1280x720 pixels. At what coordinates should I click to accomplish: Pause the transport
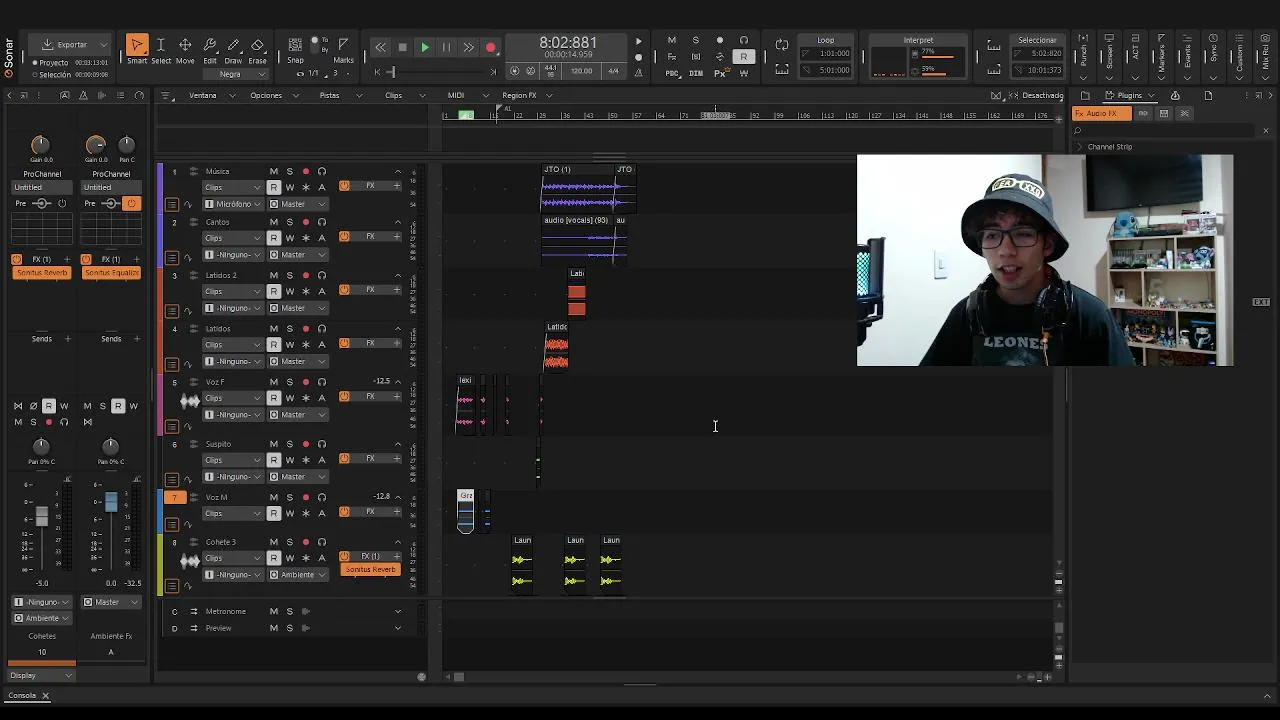(x=446, y=47)
